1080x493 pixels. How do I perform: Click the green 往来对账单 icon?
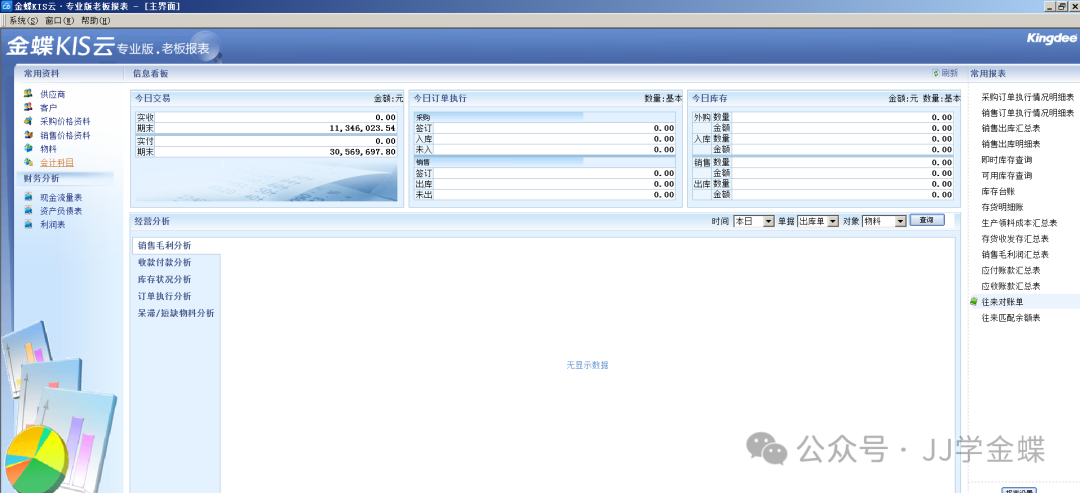coord(973,301)
